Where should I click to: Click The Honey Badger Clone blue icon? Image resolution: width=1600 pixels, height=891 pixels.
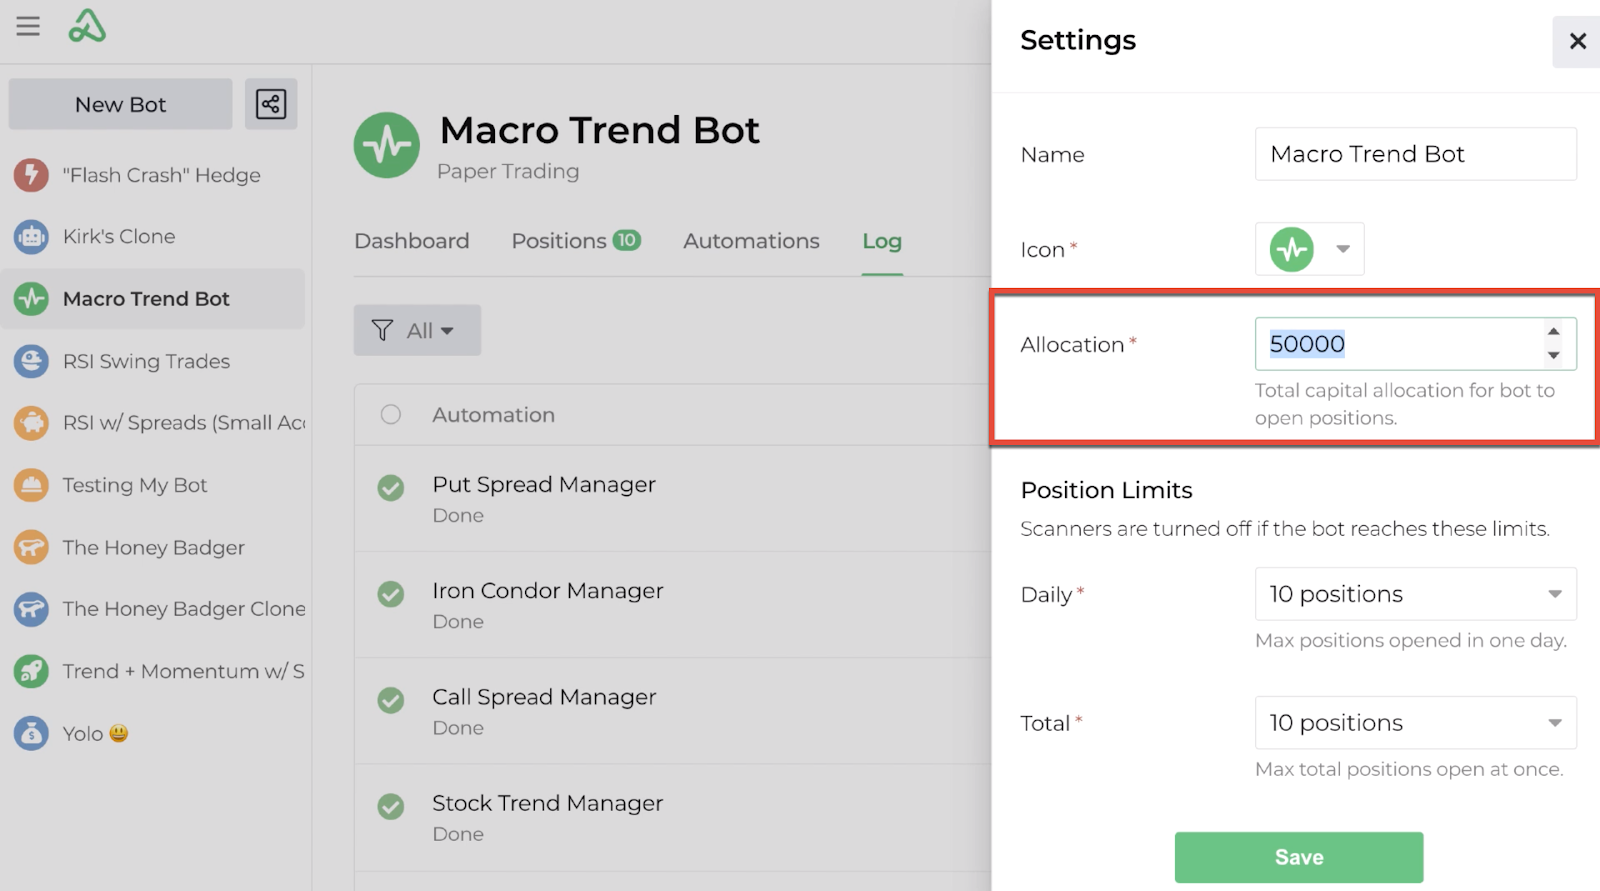click(31, 609)
